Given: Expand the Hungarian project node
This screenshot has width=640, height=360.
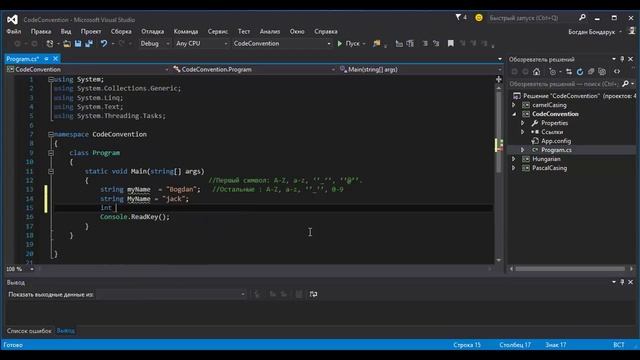Looking at the screenshot, I should point(514,159).
